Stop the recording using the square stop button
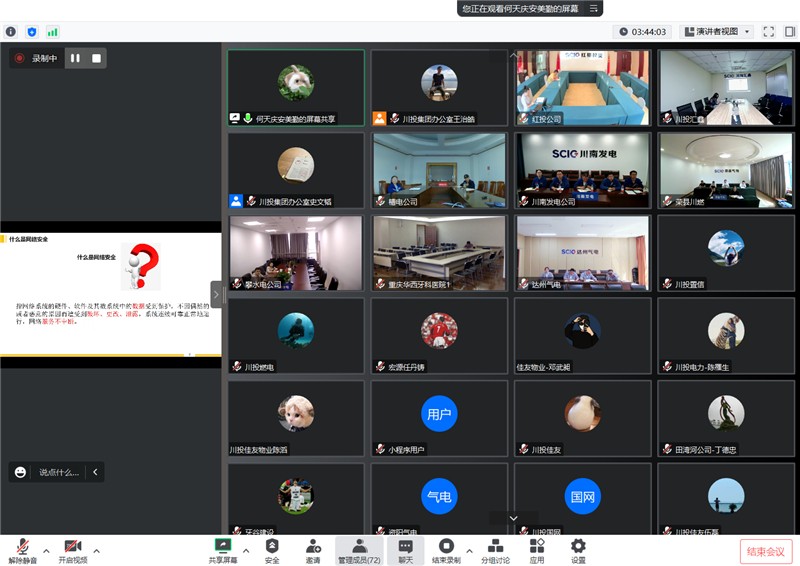This screenshot has height=566, width=800. pos(96,58)
